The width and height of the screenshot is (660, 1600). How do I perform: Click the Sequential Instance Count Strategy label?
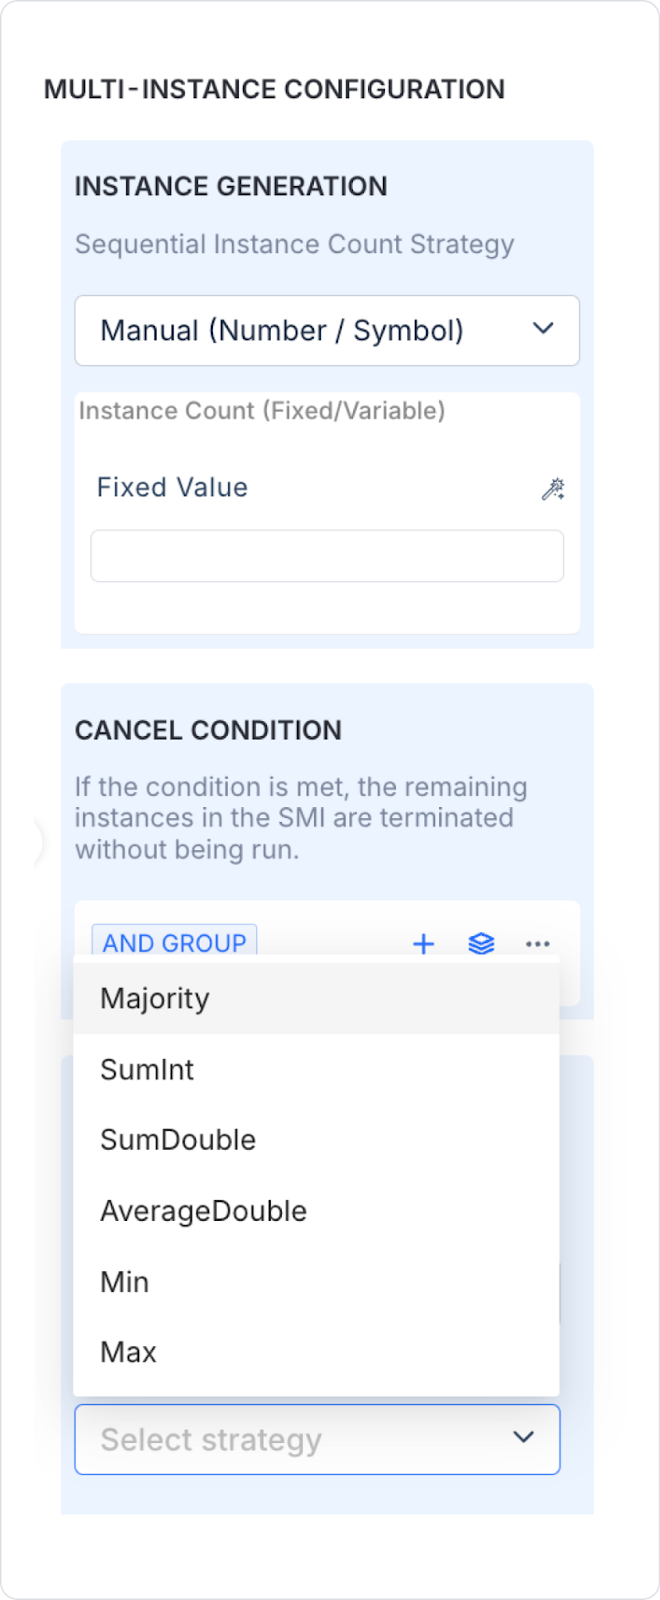click(295, 244)
